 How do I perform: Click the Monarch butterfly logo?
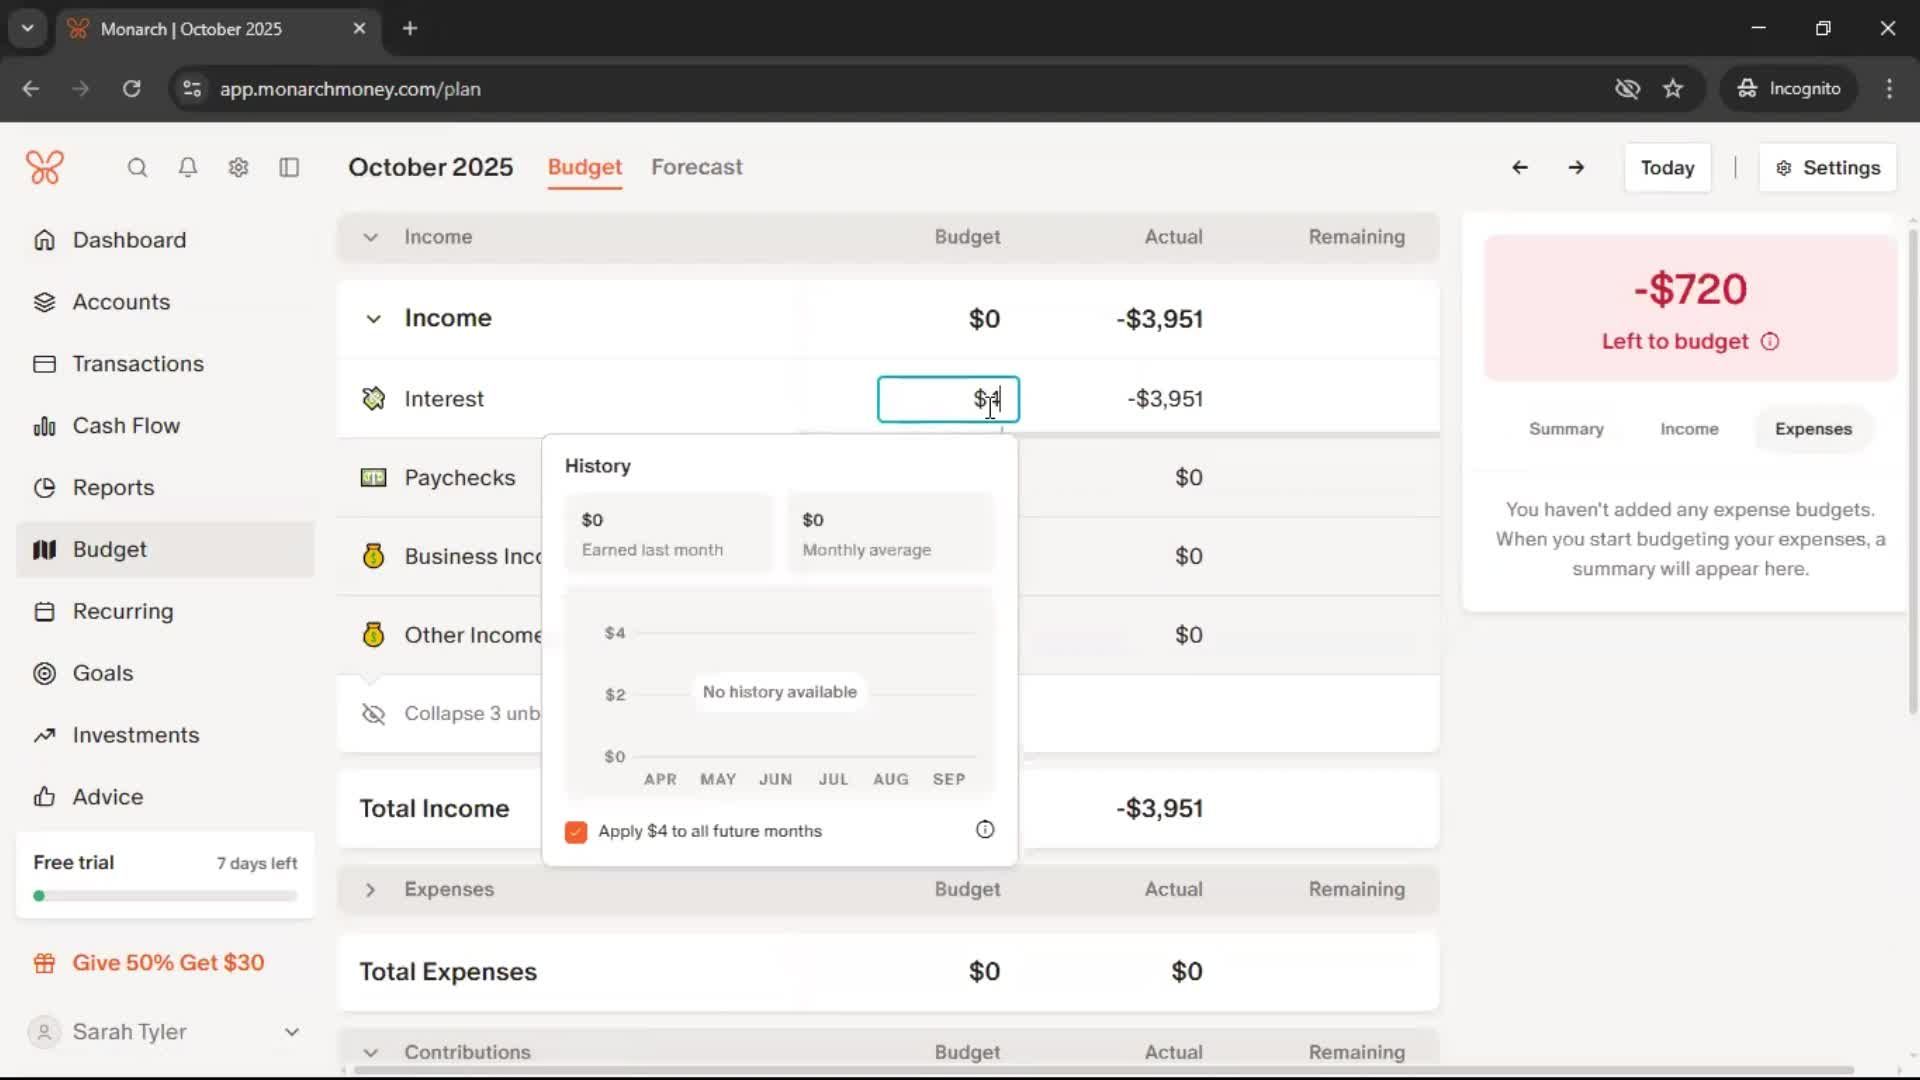[45, 167]
